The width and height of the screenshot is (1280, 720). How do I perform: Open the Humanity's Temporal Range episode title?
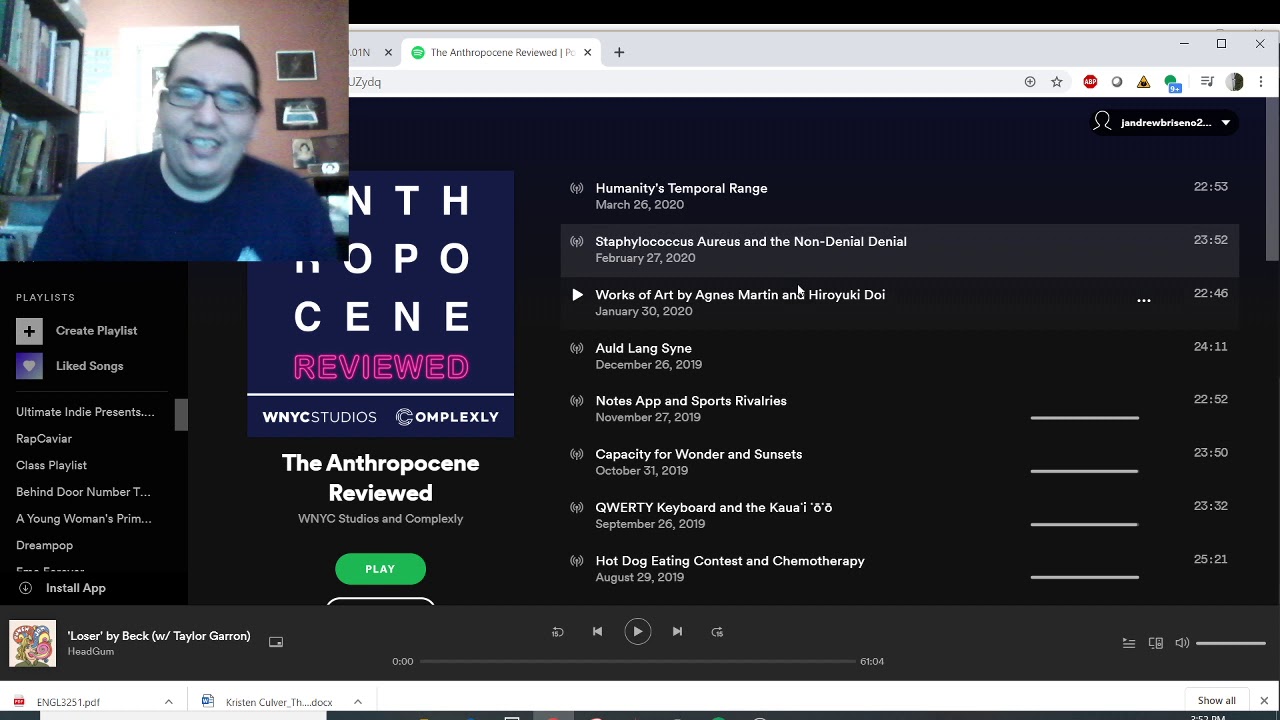point(681,188)
